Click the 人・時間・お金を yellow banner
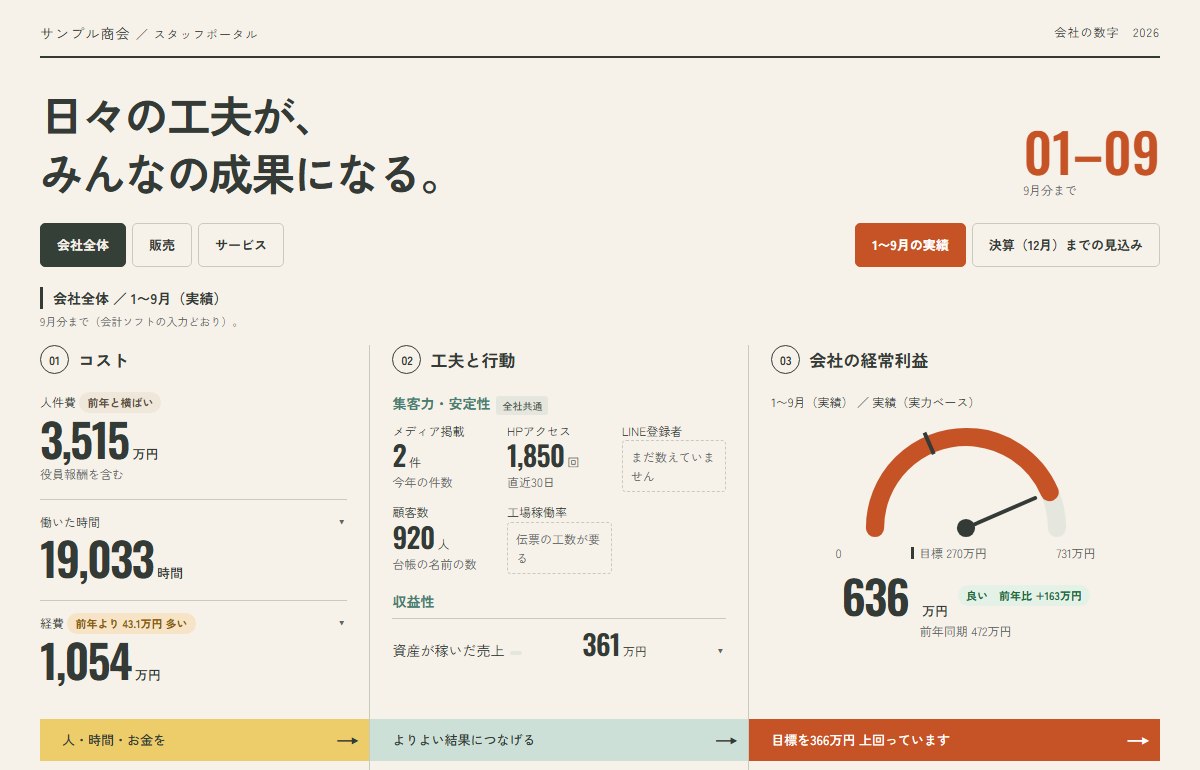Image resolution: width=1200 pixels, height=770 pixels. (205, 740)
